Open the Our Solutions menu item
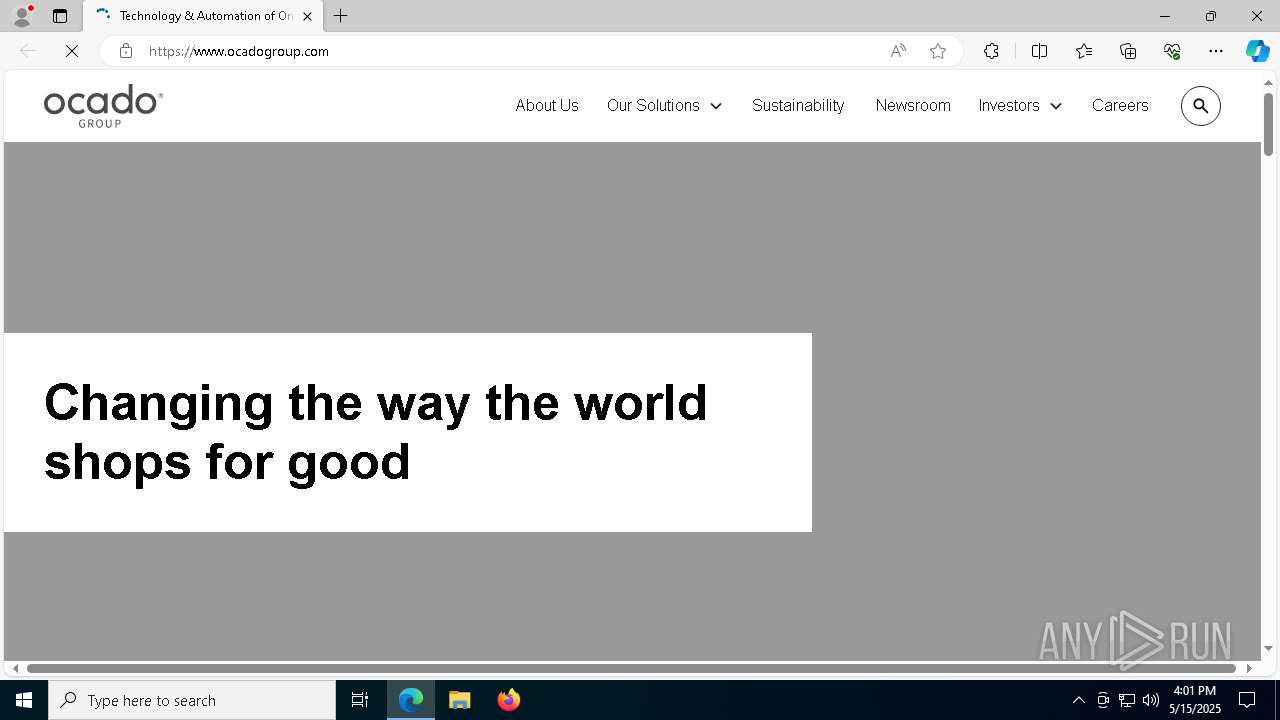This screenshot has height=720, width=1280. point(653,105)
